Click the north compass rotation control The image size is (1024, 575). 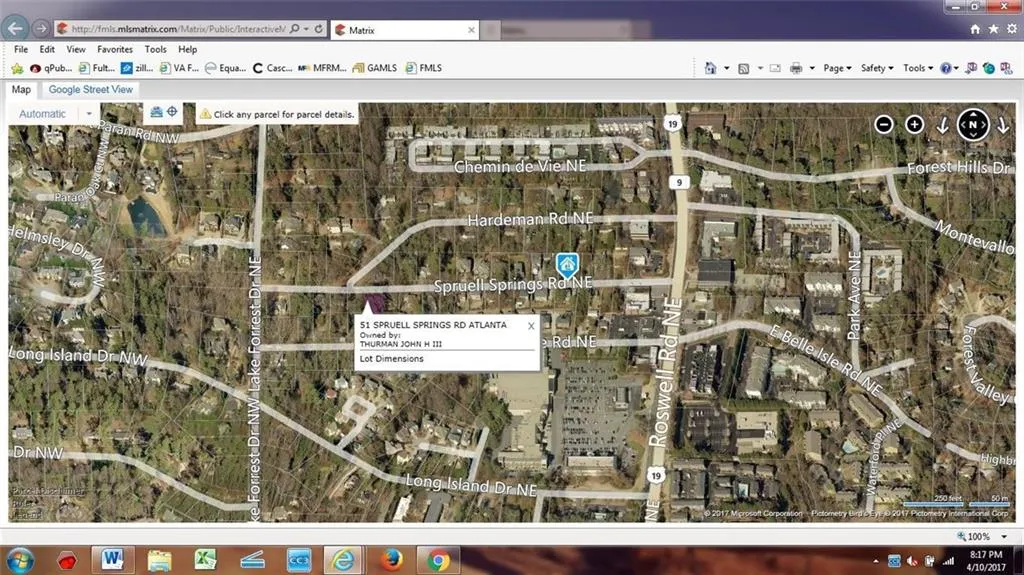973,124
